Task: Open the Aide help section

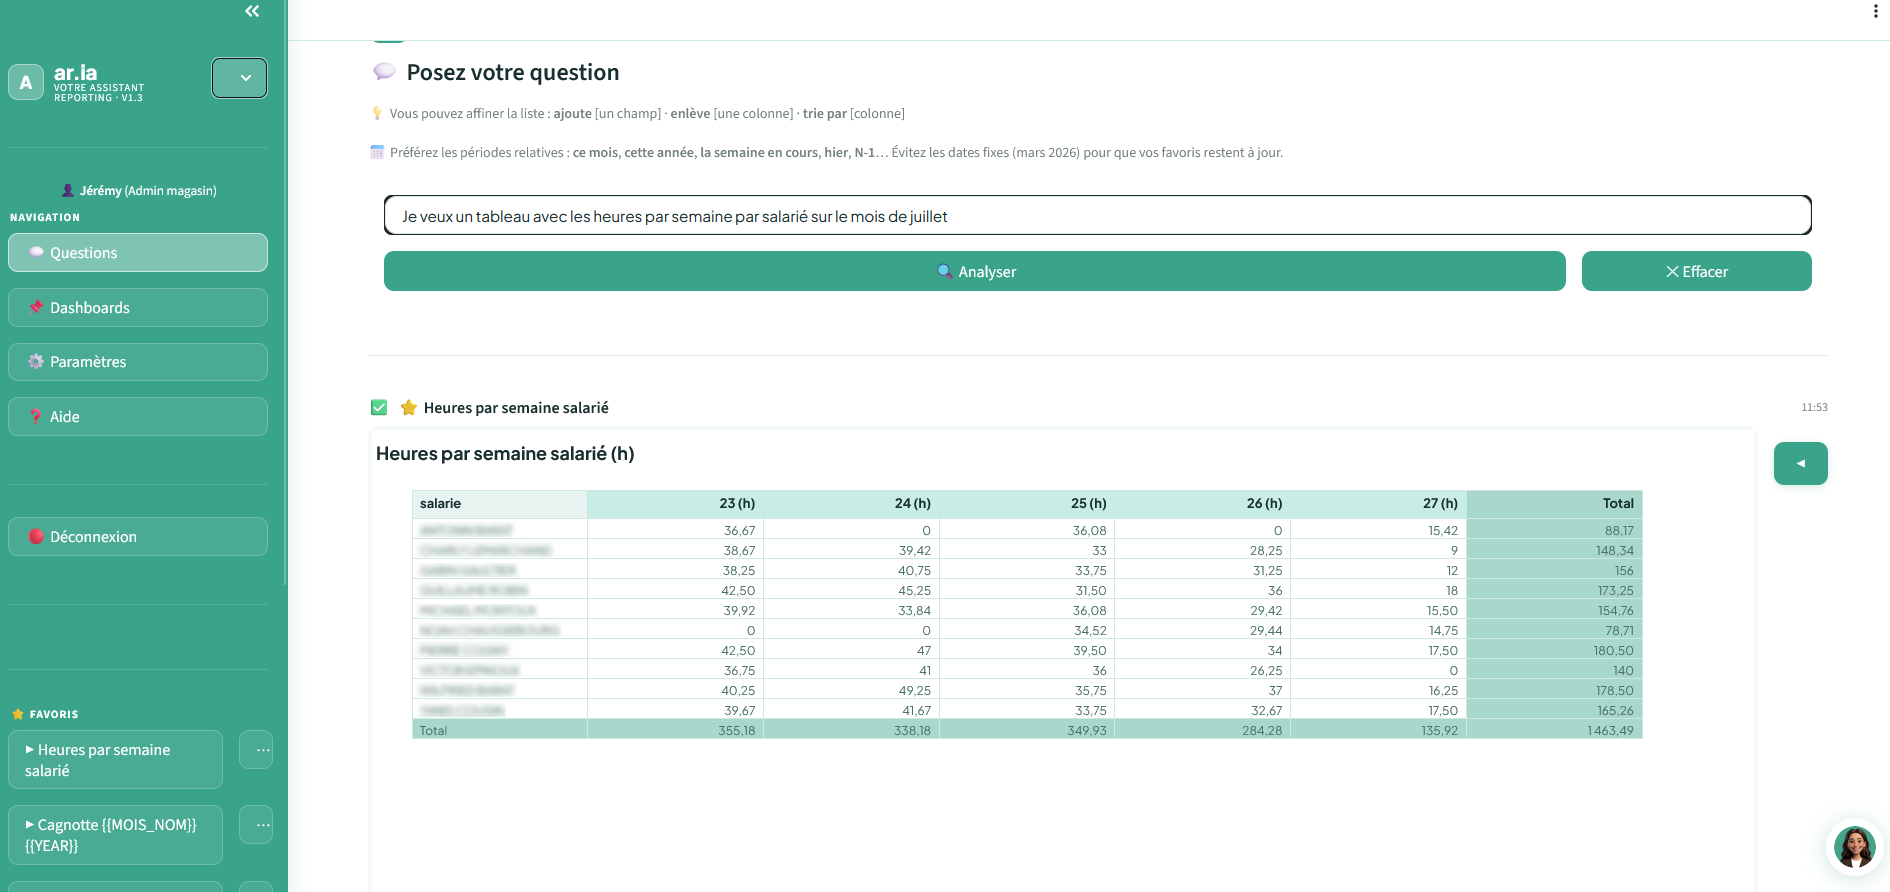Action: 138,417
